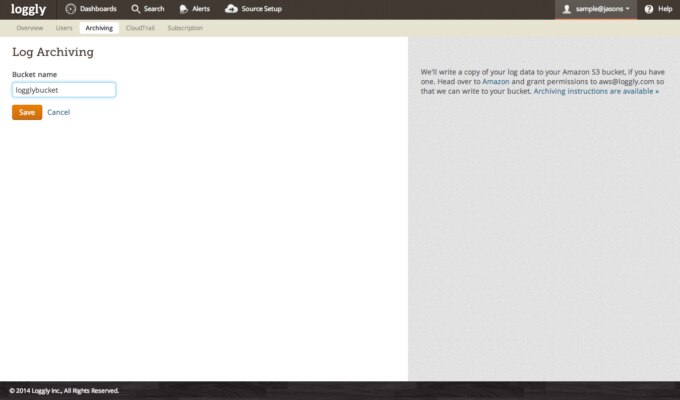Click the Source Setup cloud icon
680x400 pixels.
click(232, 9)
